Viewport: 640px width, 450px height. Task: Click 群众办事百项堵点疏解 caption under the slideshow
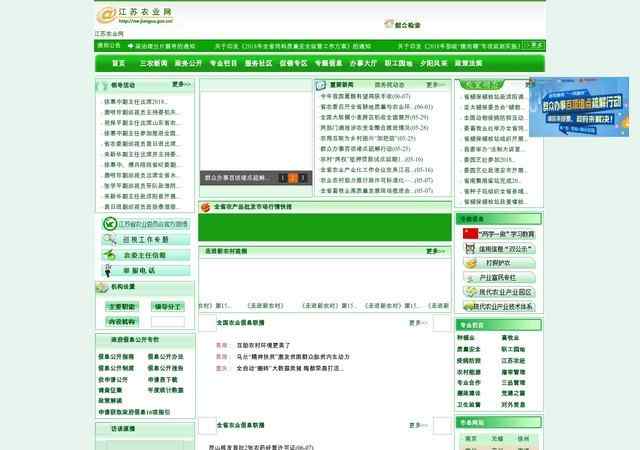click(x=237, y=178)
